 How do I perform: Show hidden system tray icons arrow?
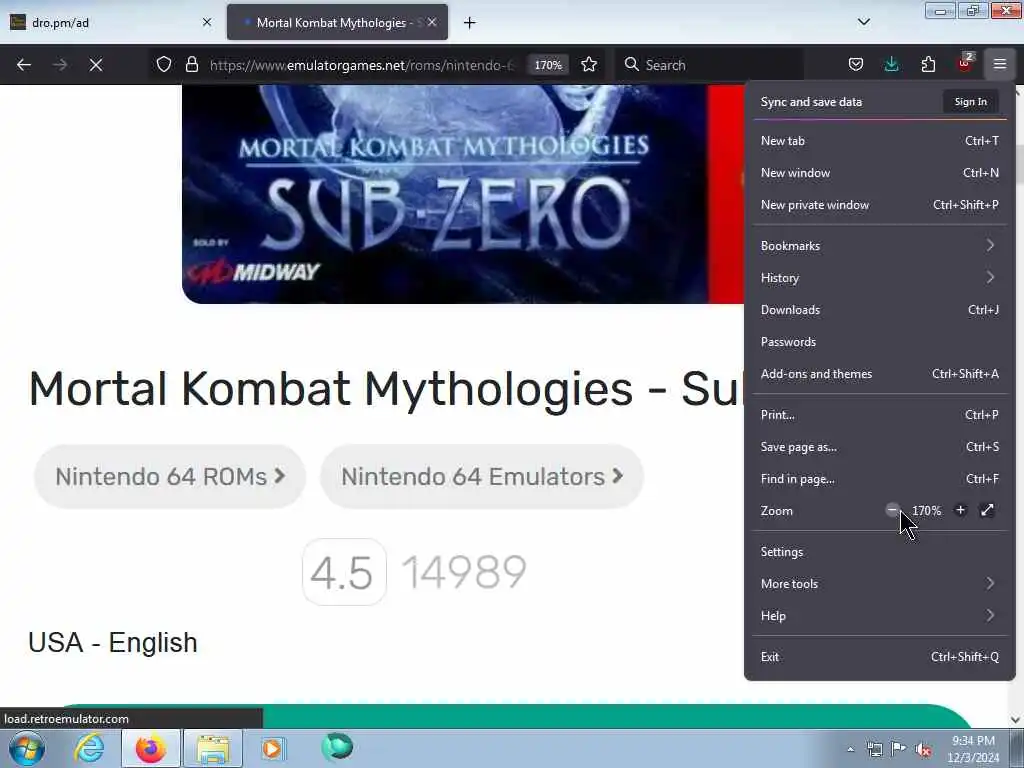tap(850, 749)
